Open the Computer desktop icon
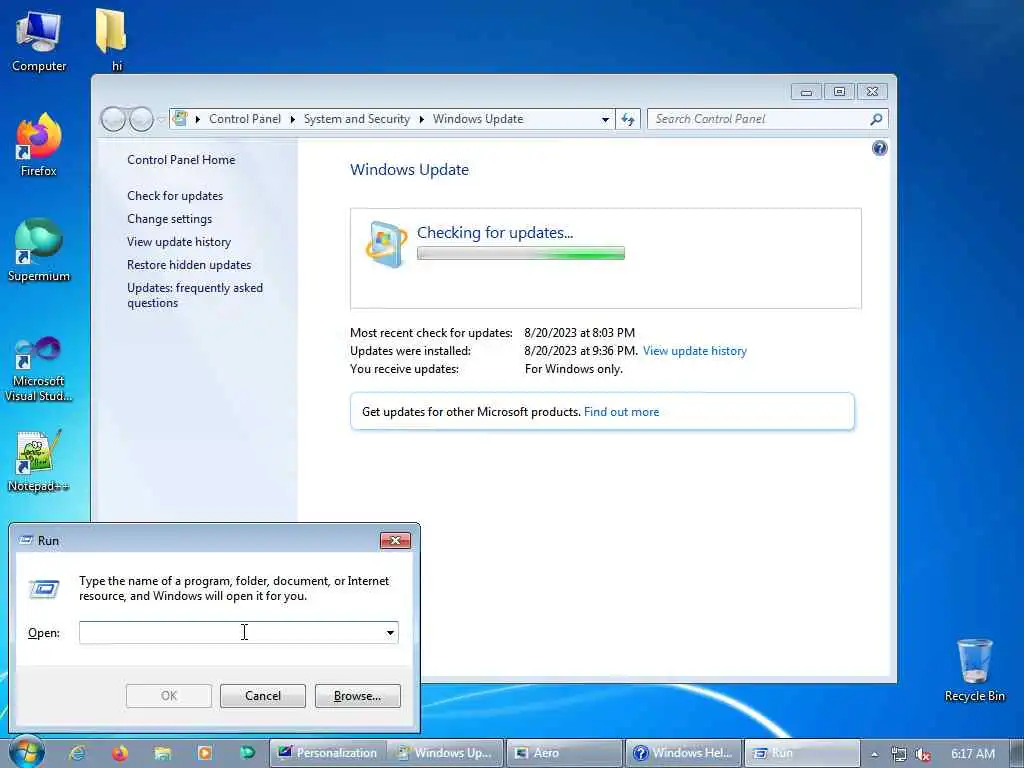 pyautogui.click(x=39, y=40)
